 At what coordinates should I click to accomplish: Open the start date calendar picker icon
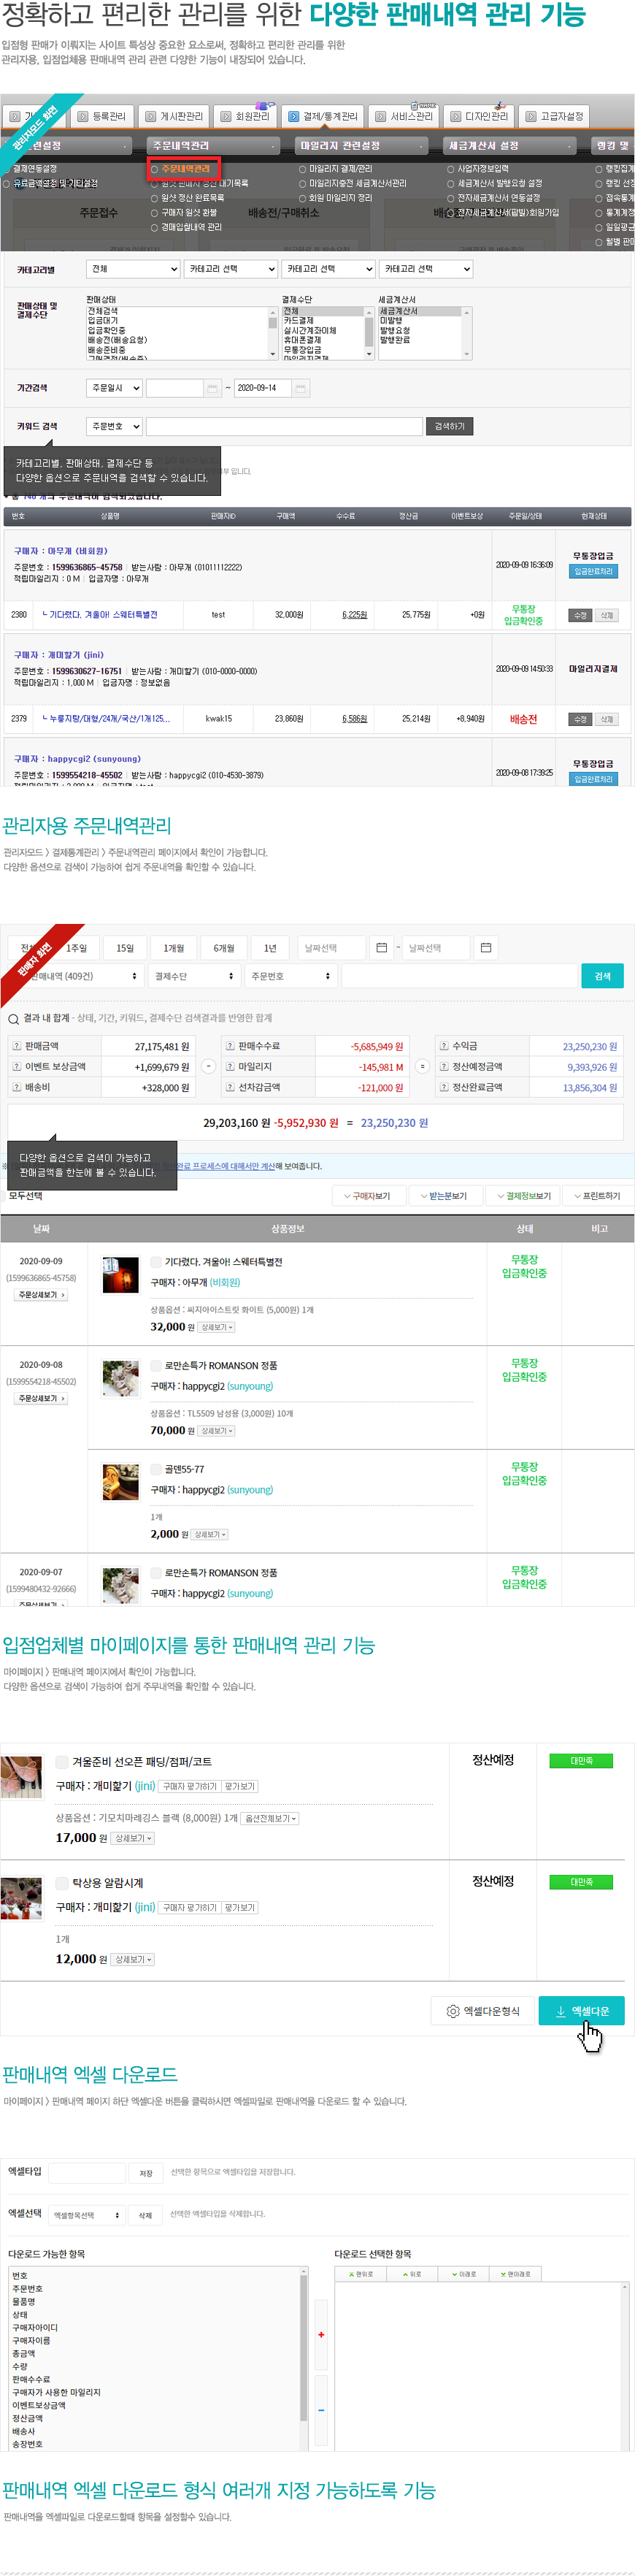point(381,947)
